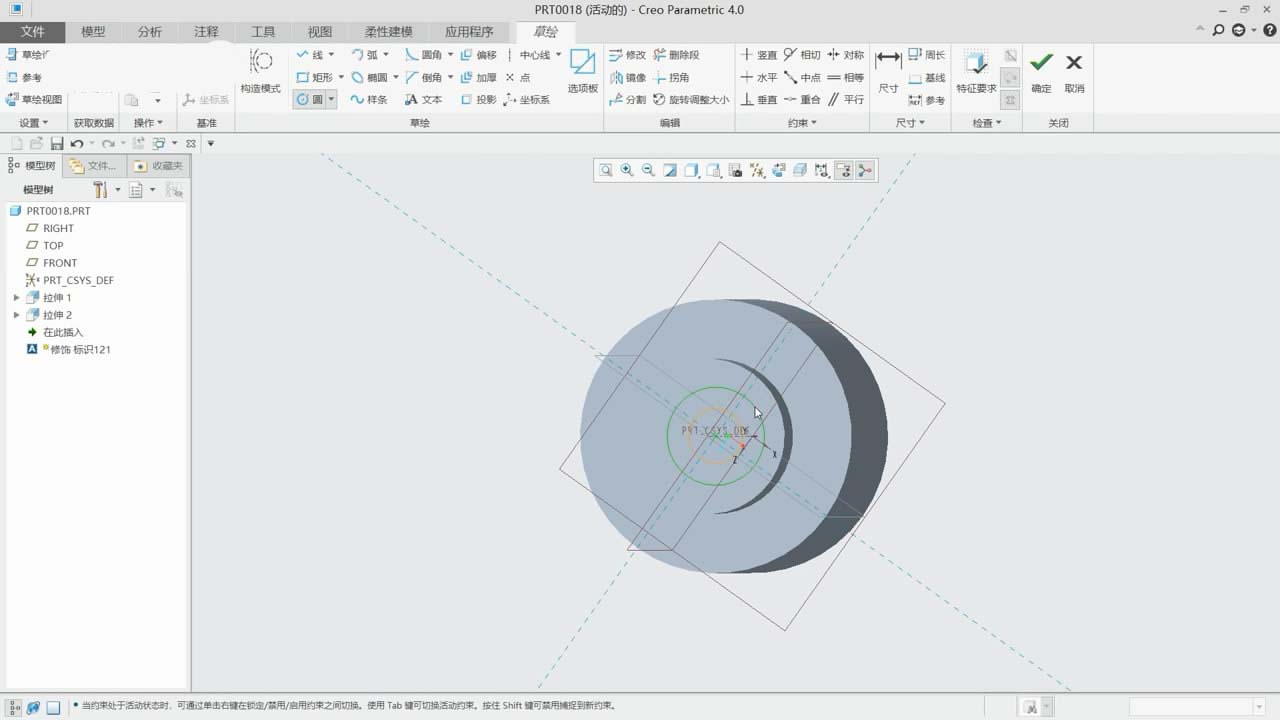This screenshot has height=720, width=1280.
Task: Choose the Mirror (镜像) edit tool
Action: click(x=627, y=78)
